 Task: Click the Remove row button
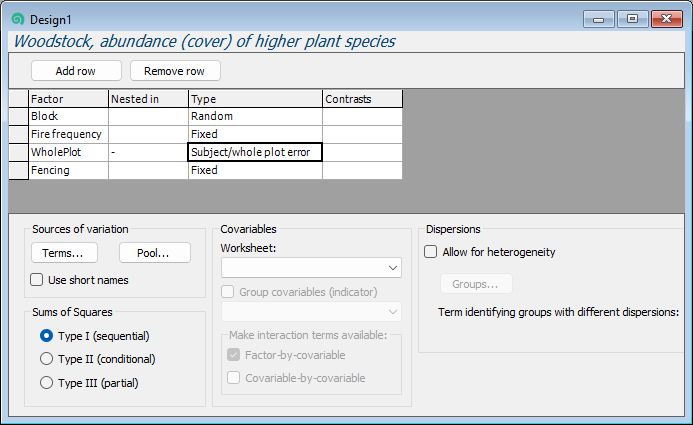click(175, 71)
